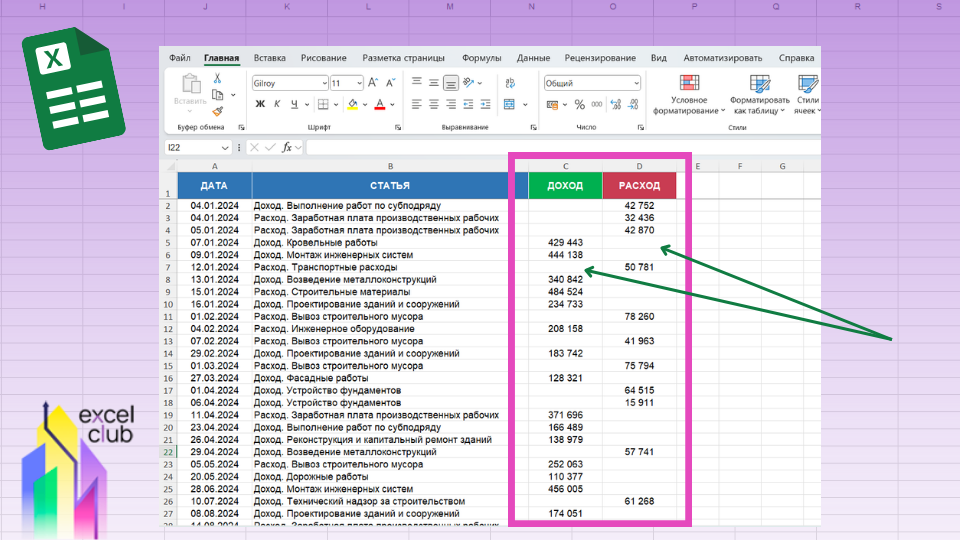Click the Cut scissors icon
The width and height of the screenshot is (960, 540).
[217, 78]
